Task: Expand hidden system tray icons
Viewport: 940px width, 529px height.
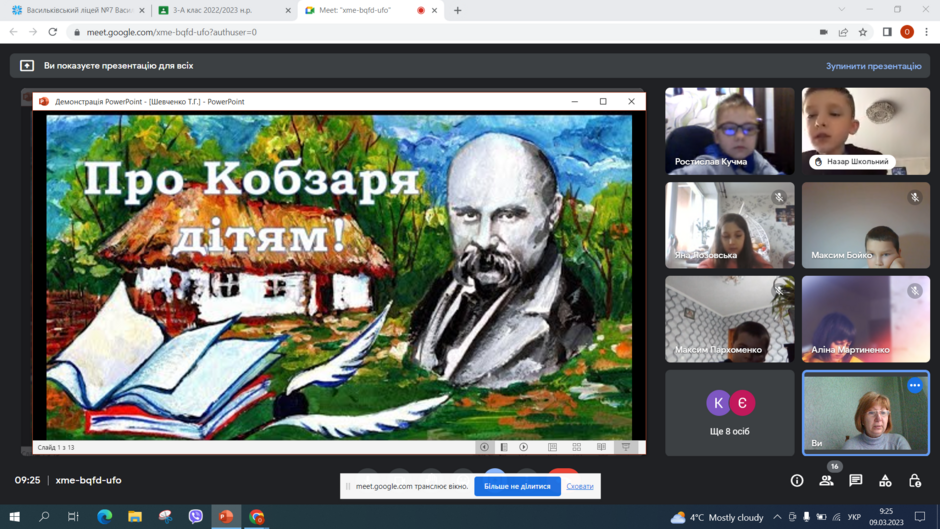Action: [777, 517]
